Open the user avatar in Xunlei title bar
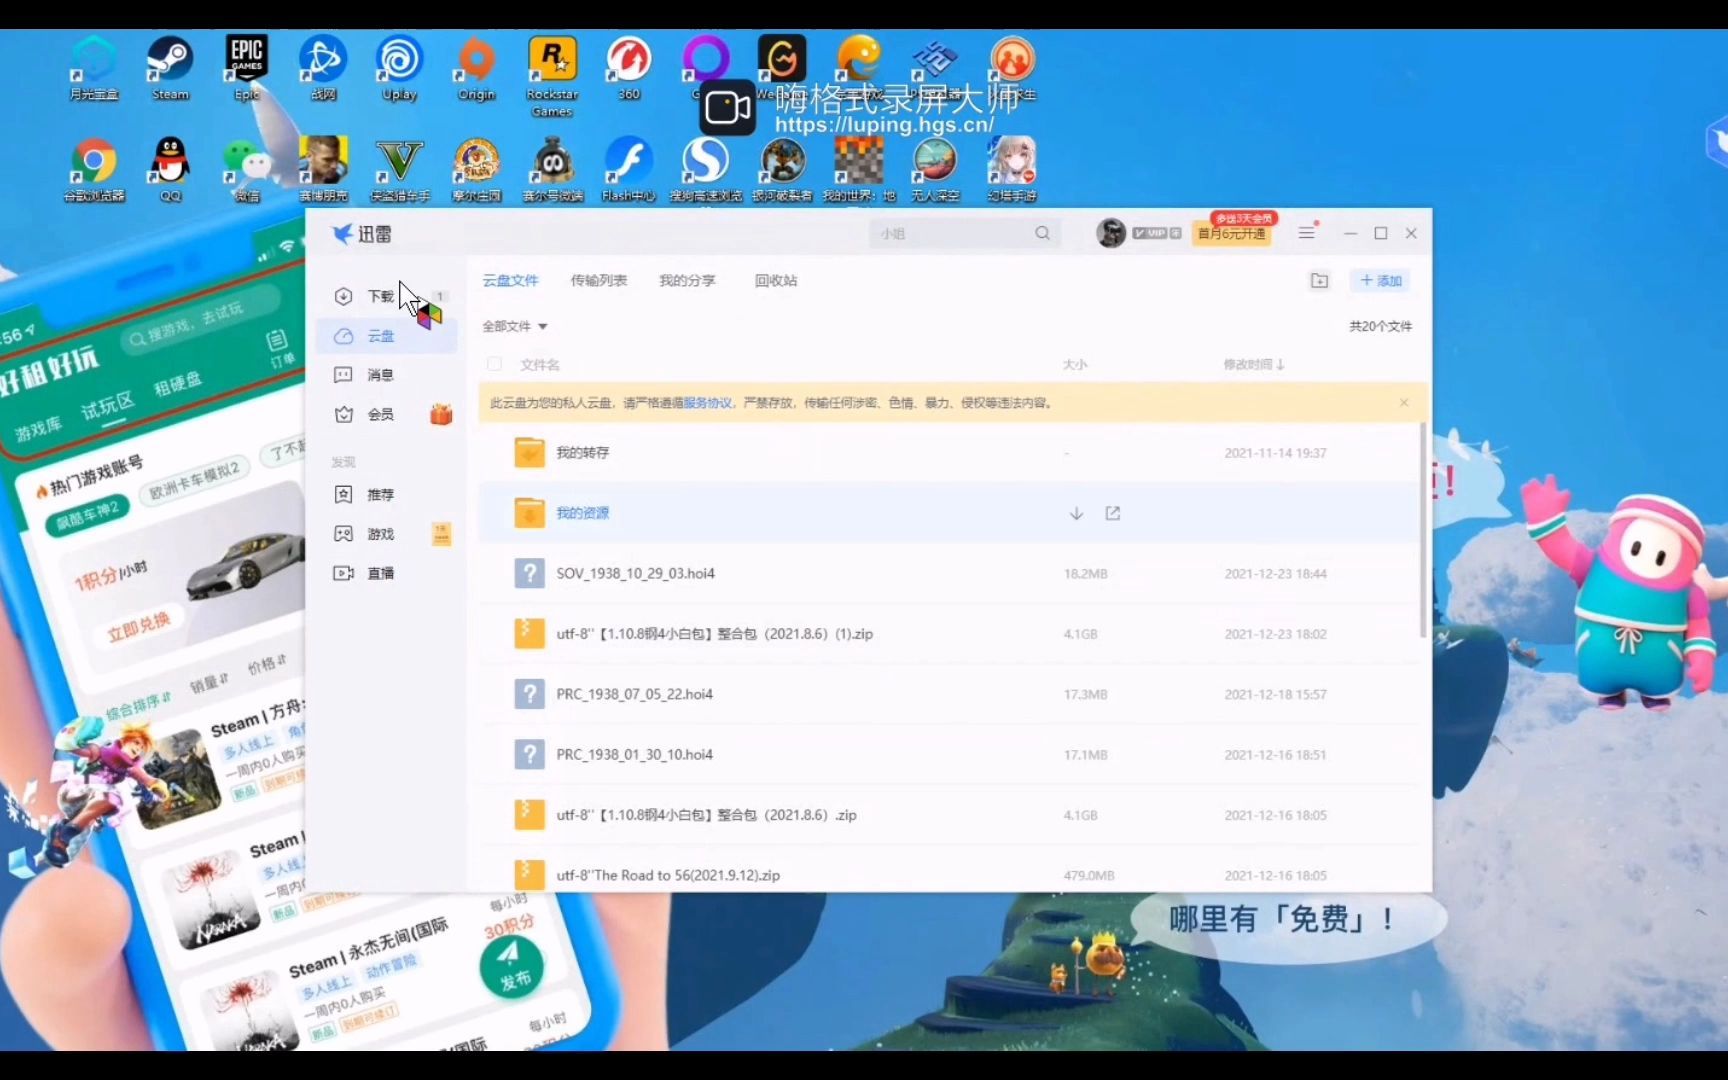Image resolution: width=1728 pixels, height=1080 pixels. (x=1110, y=233)
